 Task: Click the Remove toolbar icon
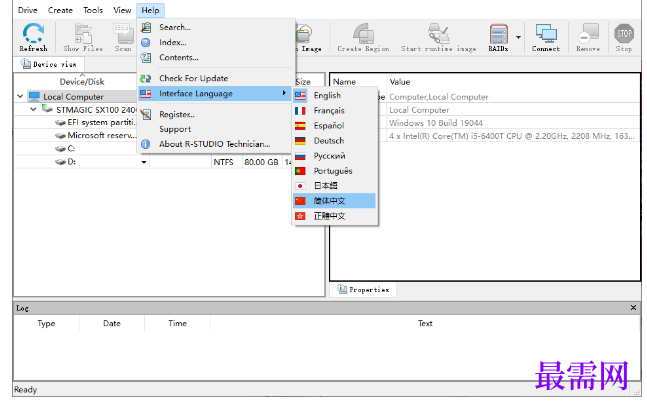click(x=588, y=37)
